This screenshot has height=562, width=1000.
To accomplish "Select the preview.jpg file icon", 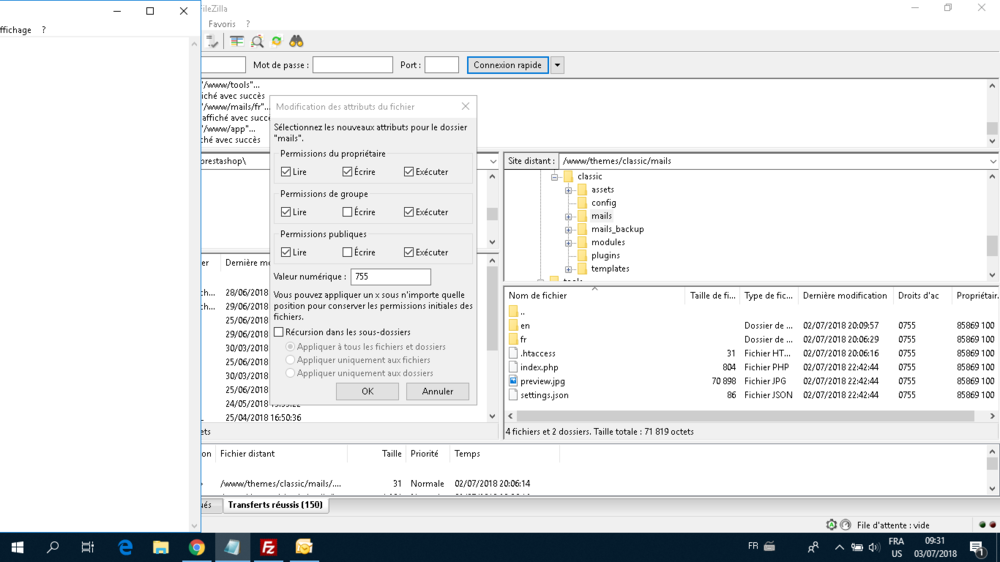I will click(x=513, y=381).
